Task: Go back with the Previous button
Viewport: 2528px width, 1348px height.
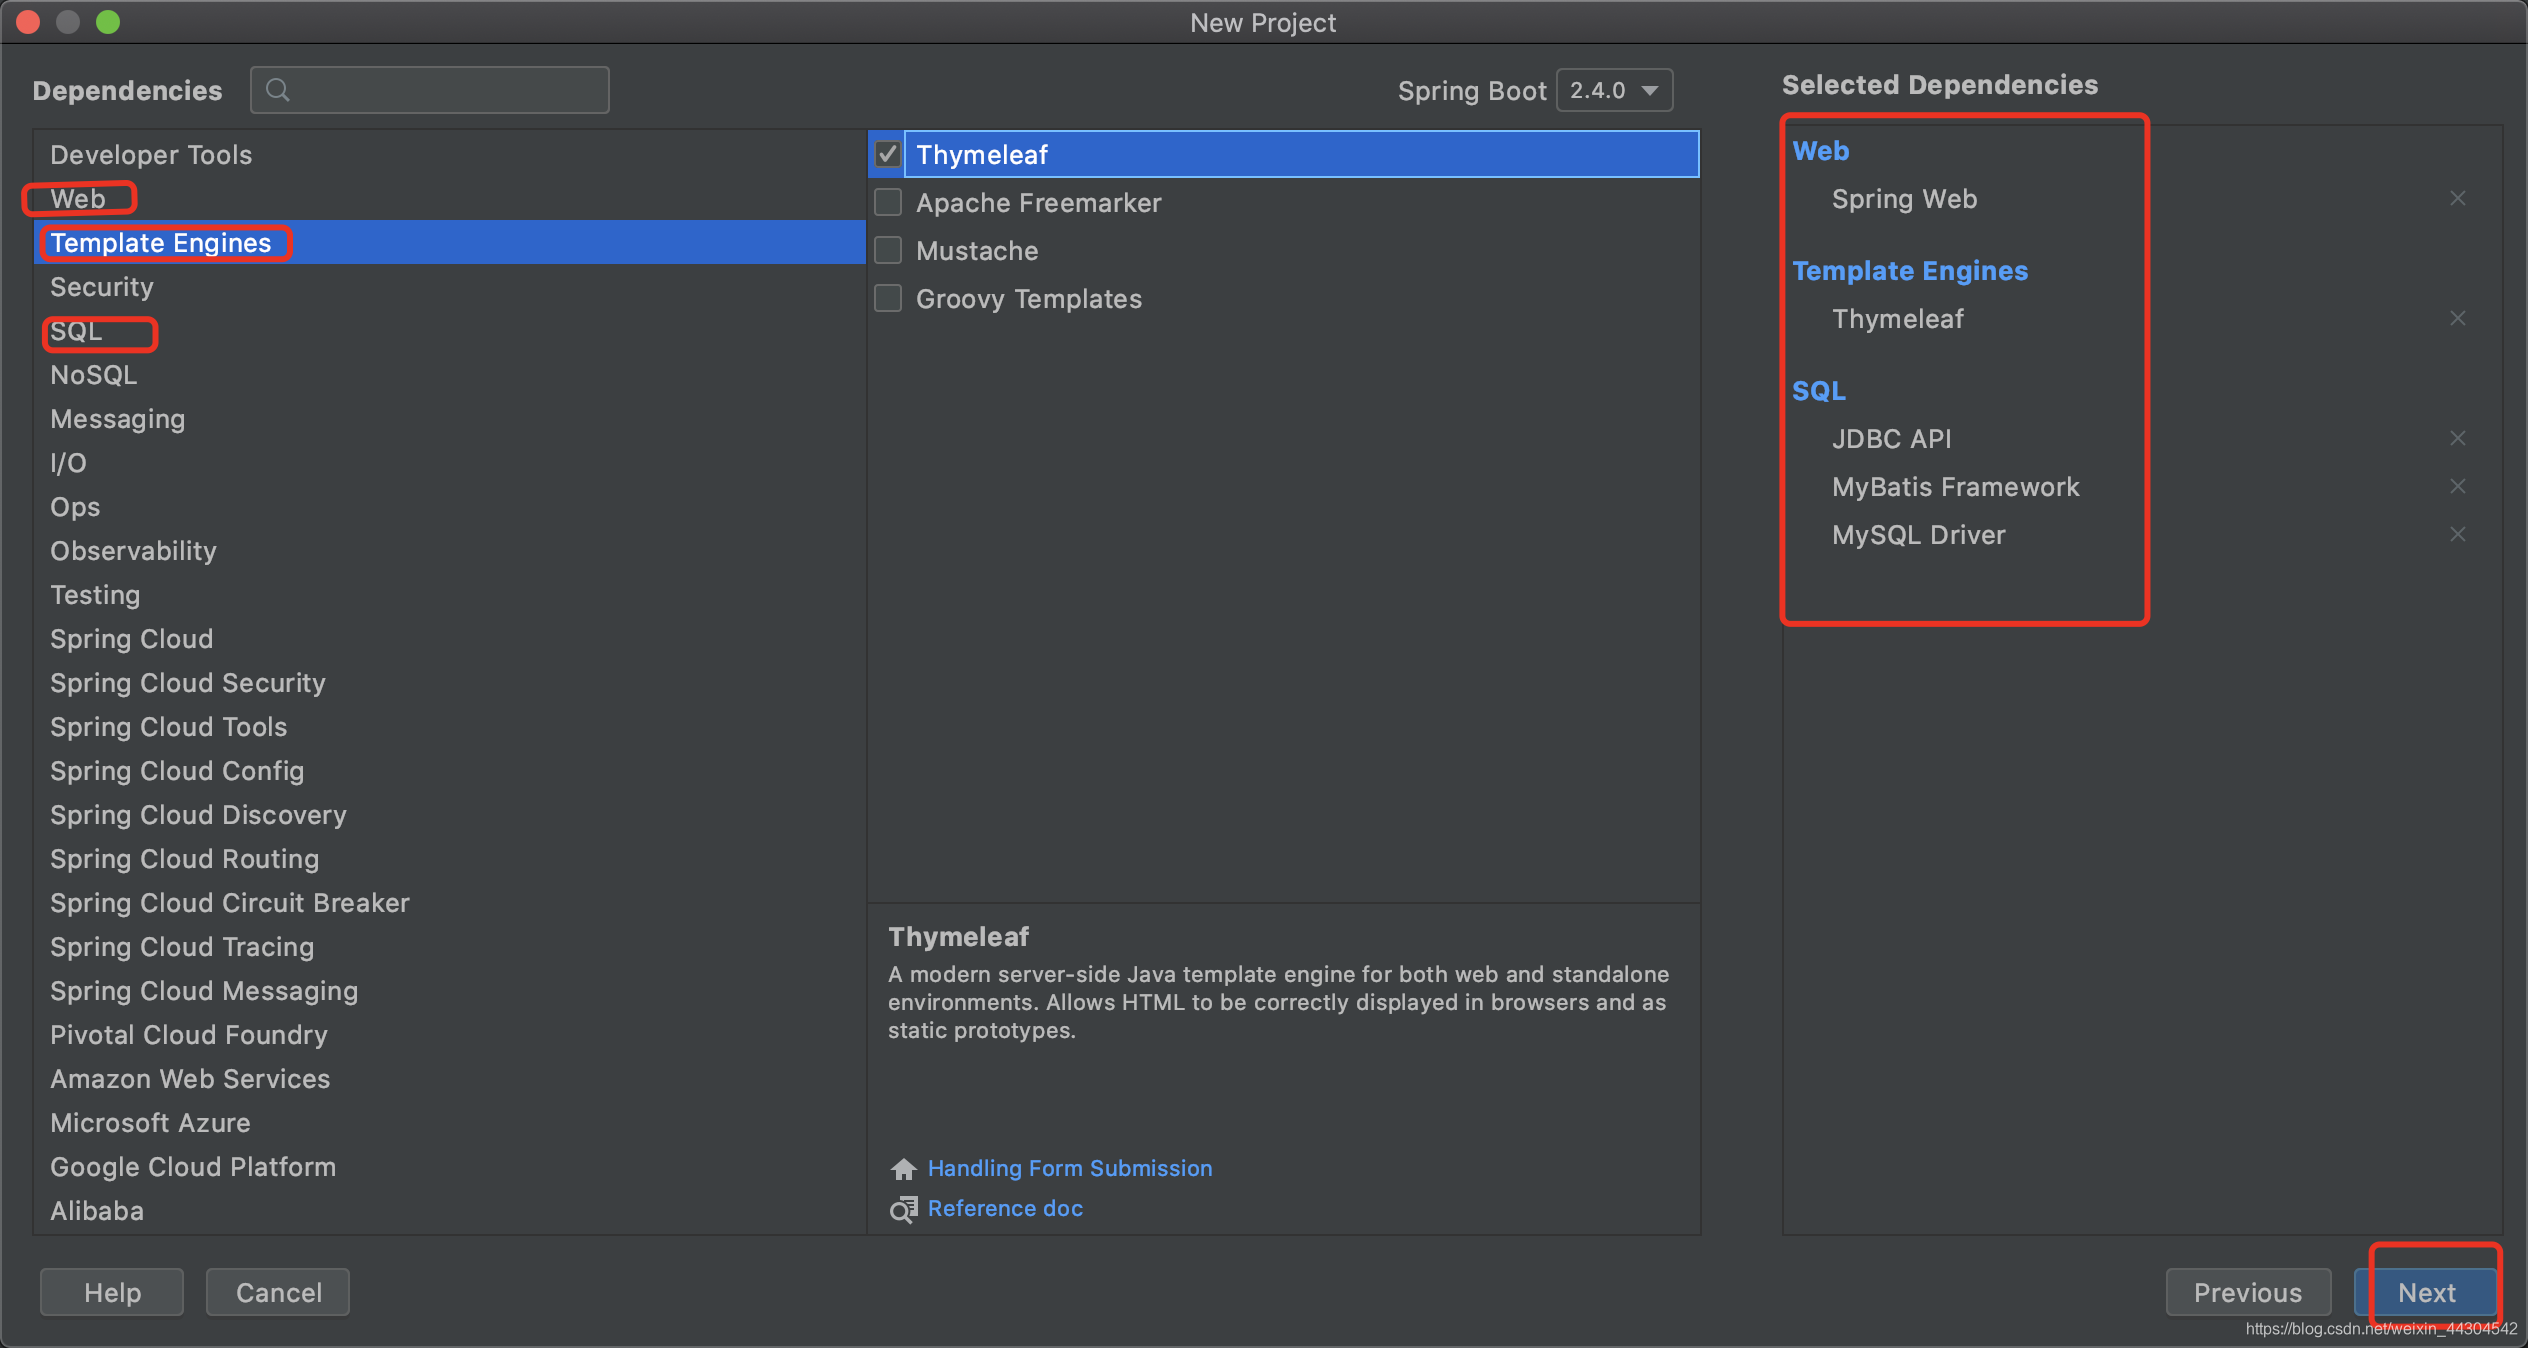Action: click(x=2247, y=1292)
